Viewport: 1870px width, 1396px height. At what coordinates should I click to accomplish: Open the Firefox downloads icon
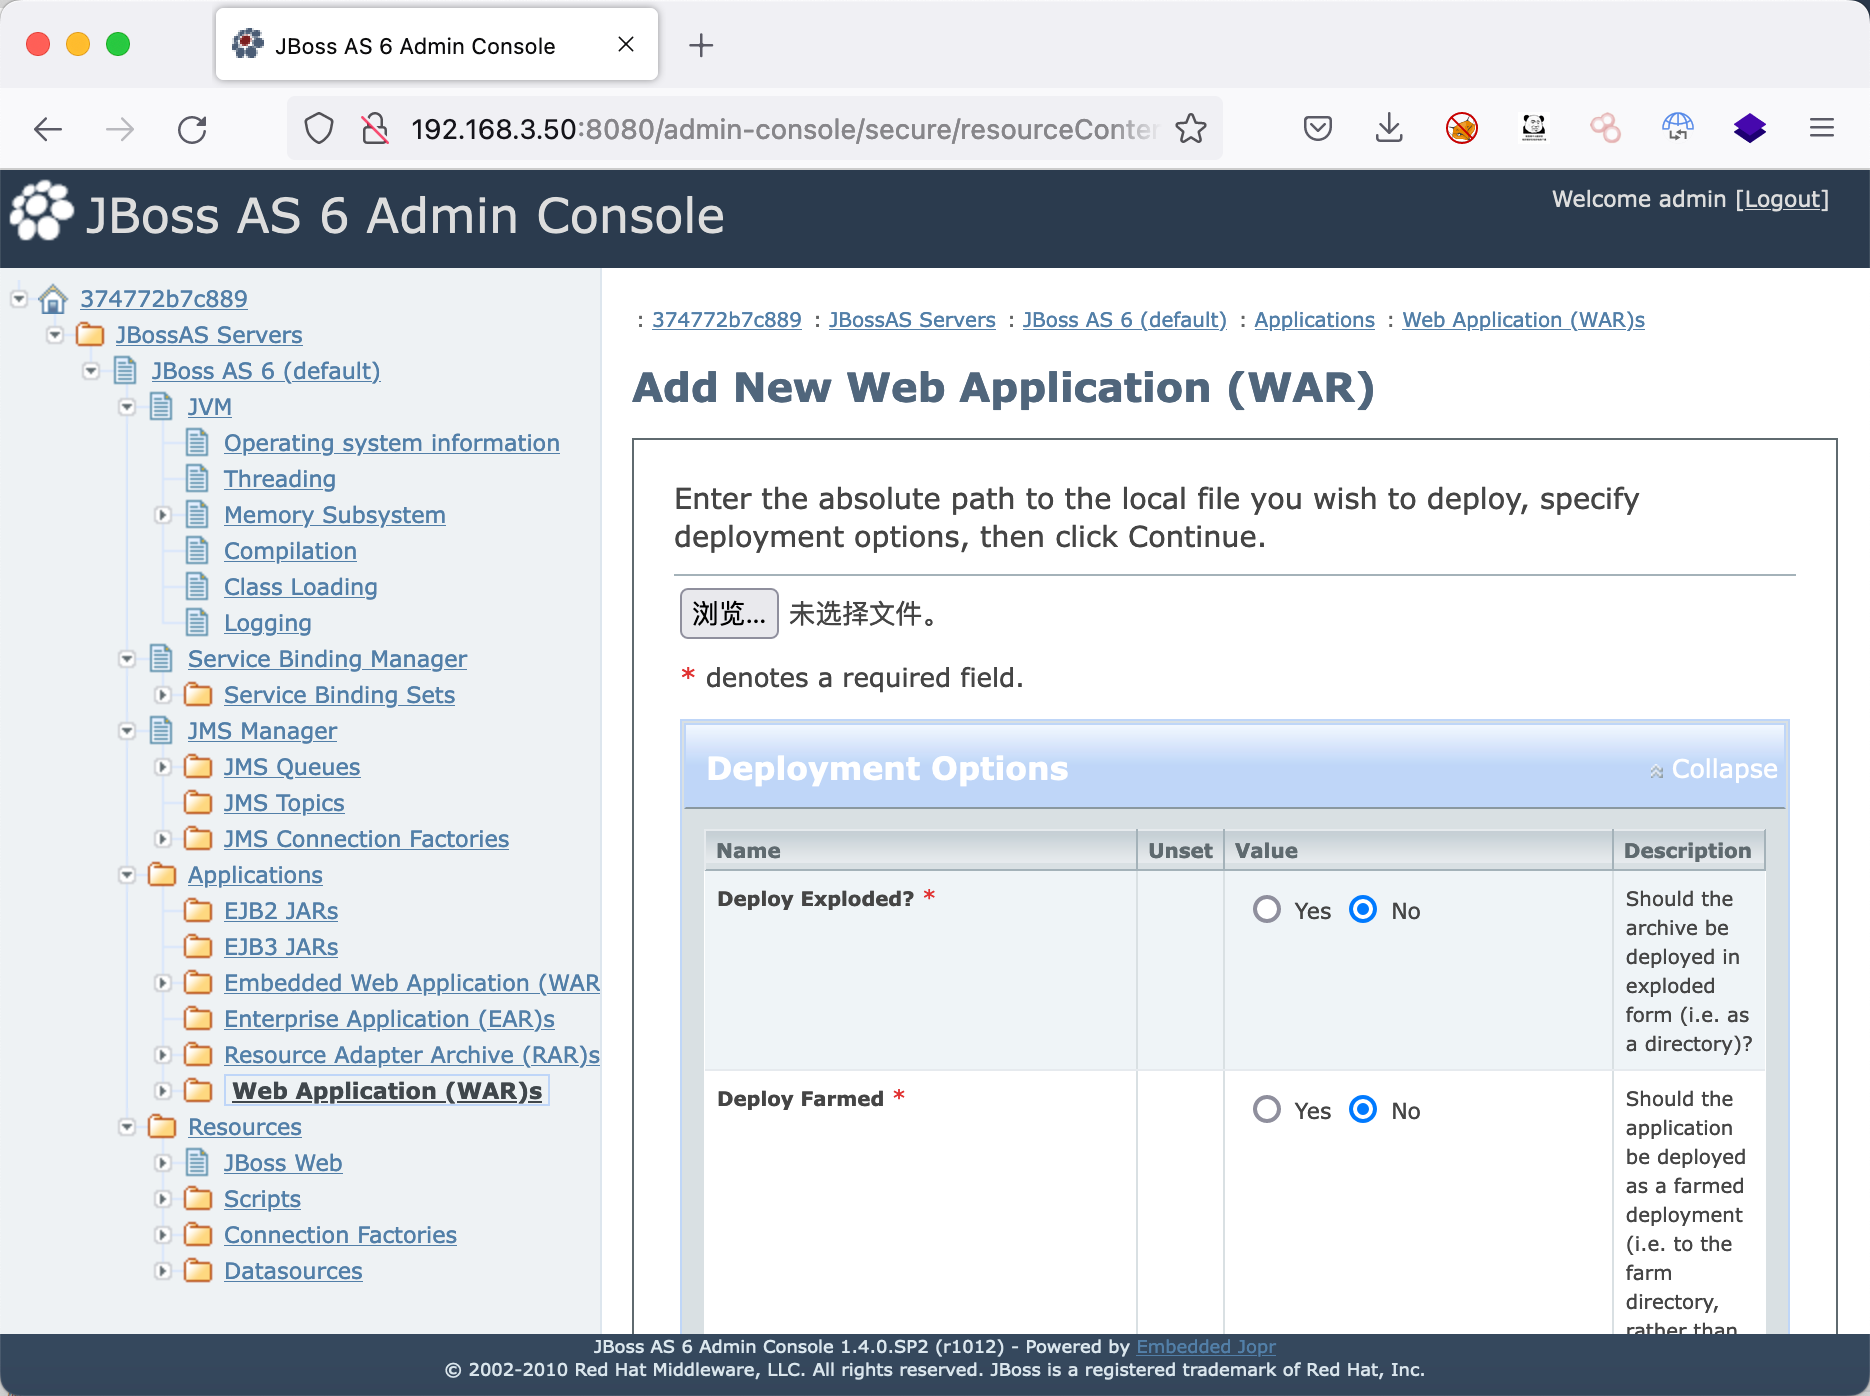tap(1389, 129)
